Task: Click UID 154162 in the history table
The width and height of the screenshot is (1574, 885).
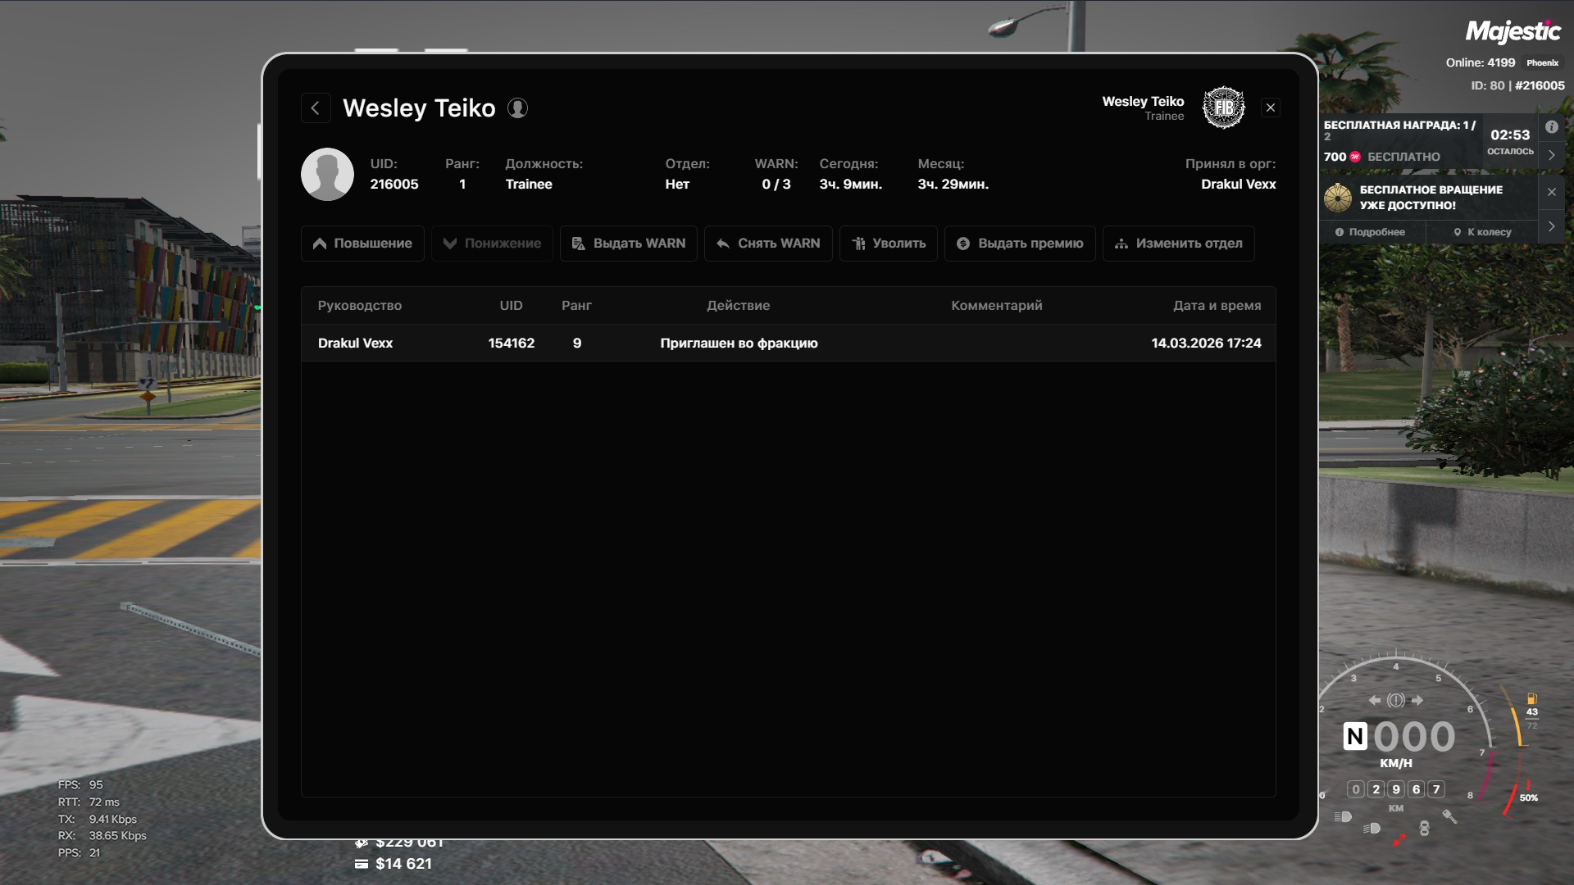Action: coord(511,343)
